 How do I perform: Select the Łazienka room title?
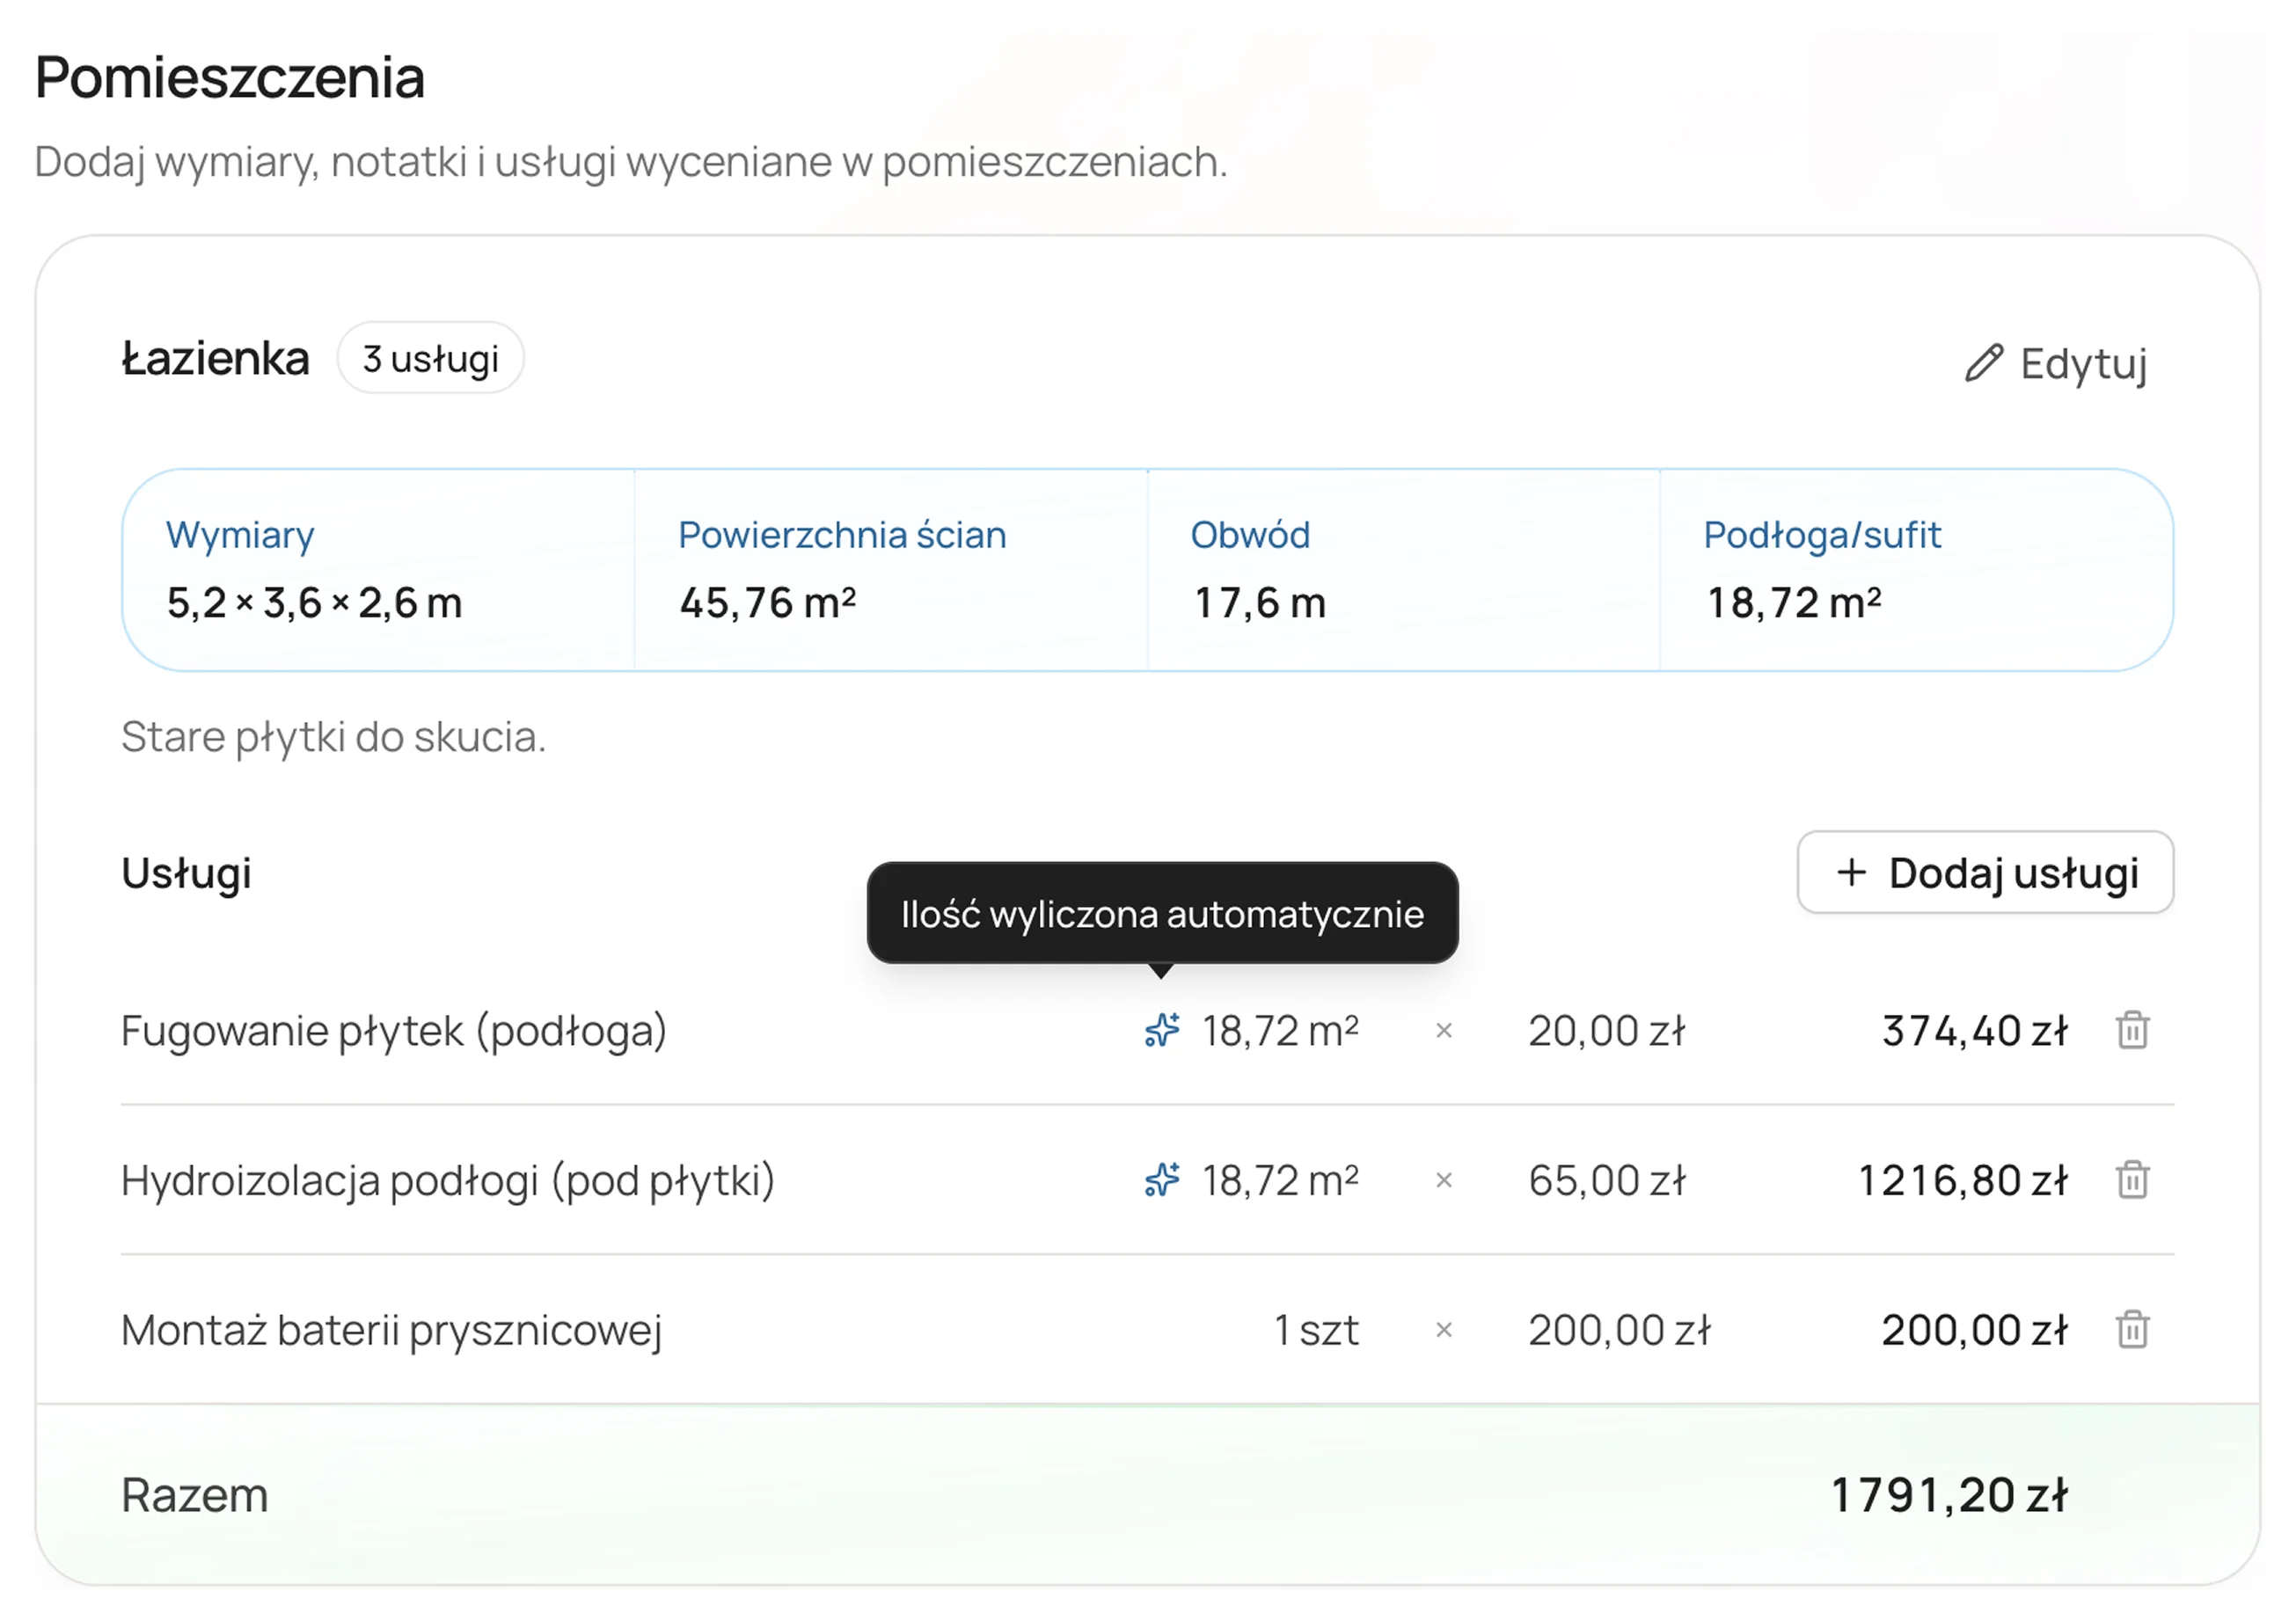pos(215,358)
